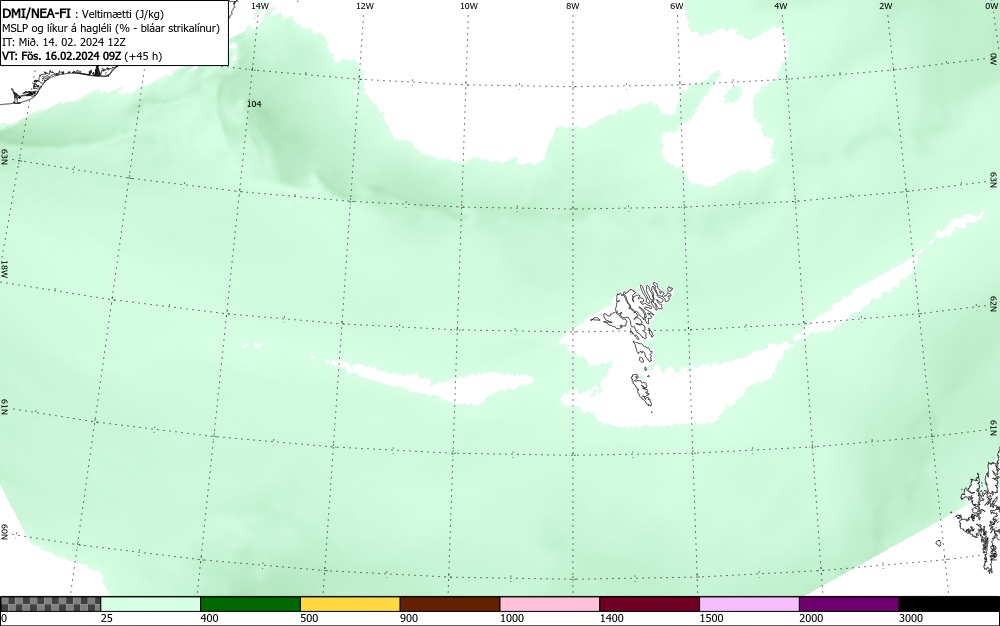Click the Iceland coastline outline
The image size is (1000, 626).
(x=61, y=85)
